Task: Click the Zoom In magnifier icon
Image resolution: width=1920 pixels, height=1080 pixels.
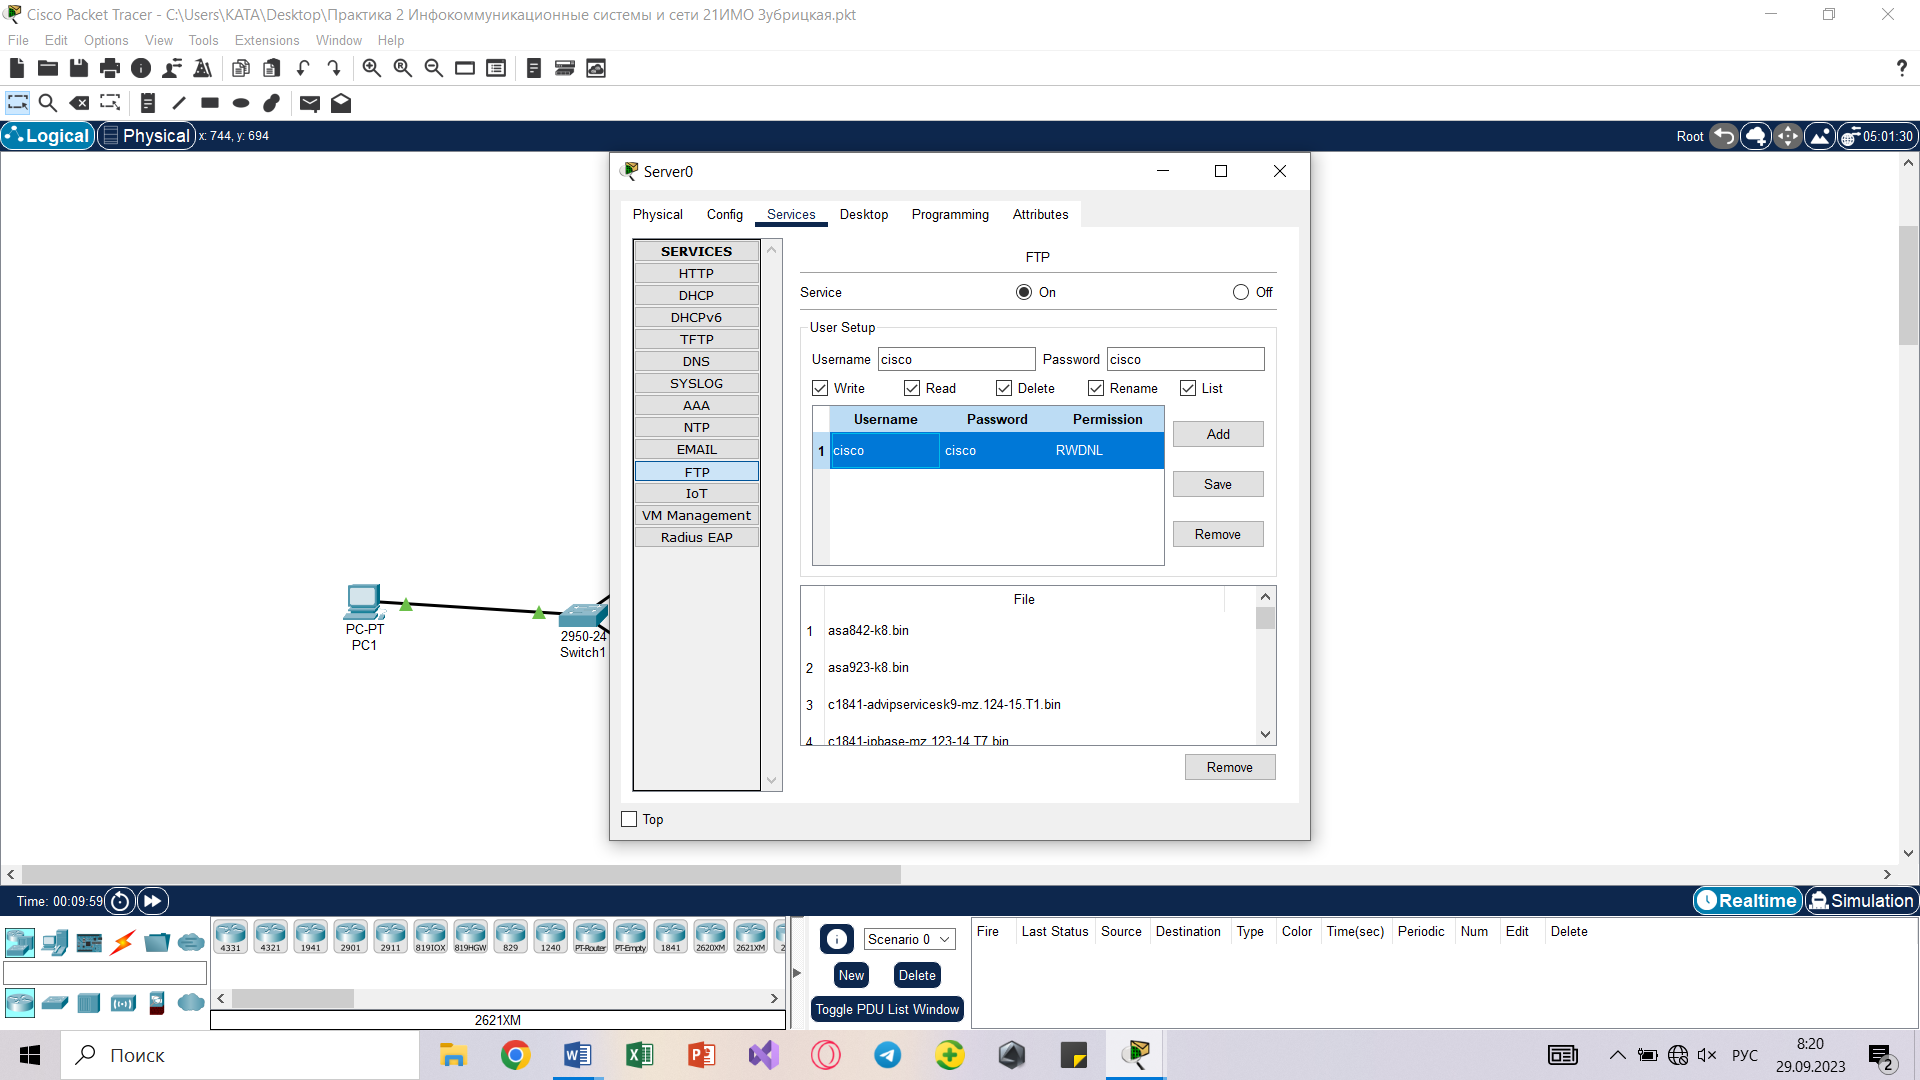Action: [x=372, y=68]
